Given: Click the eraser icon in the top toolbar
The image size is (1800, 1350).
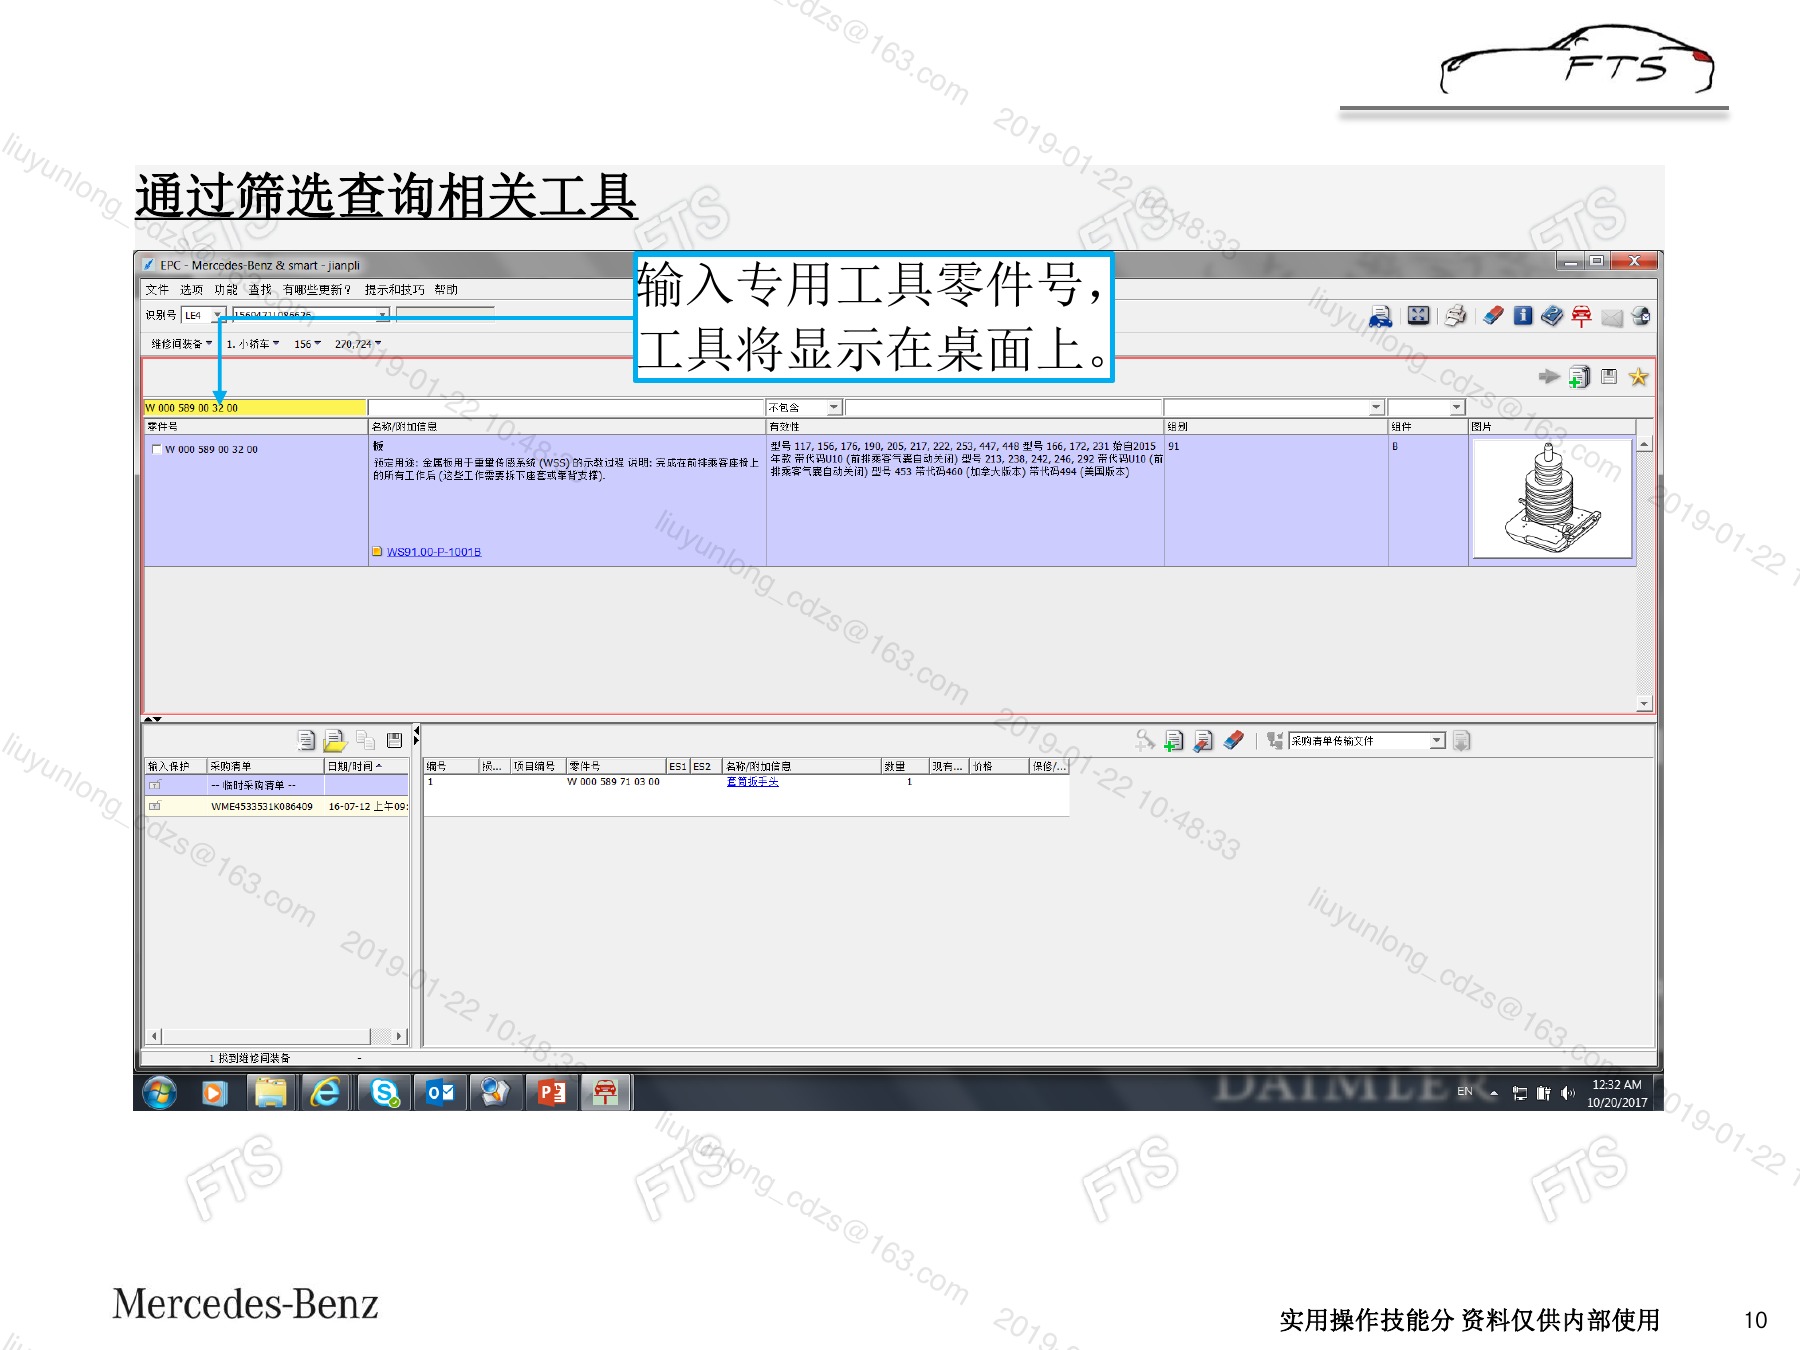Looking at the screenshot, I should pyautogui.click(x=1493, y=316).
